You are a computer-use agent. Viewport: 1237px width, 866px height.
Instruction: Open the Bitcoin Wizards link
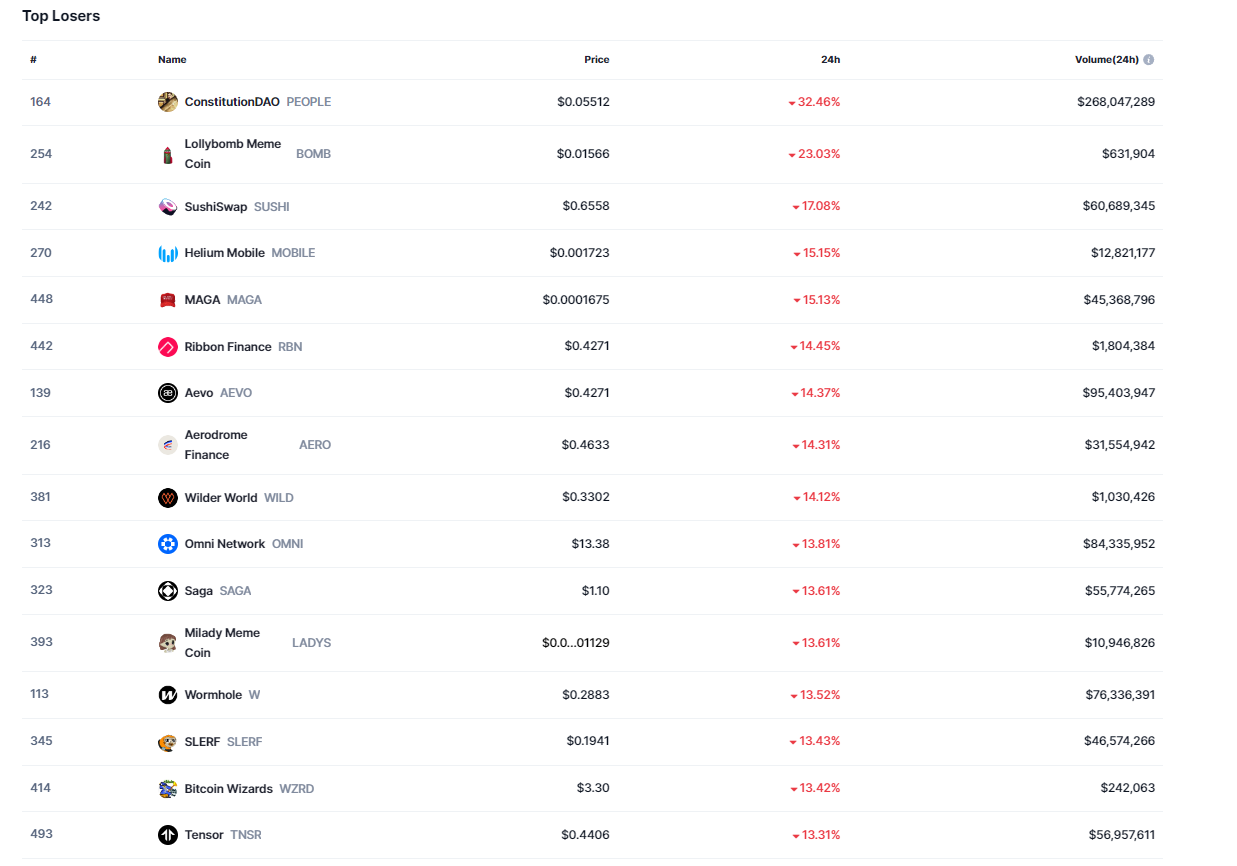(228, 789)
